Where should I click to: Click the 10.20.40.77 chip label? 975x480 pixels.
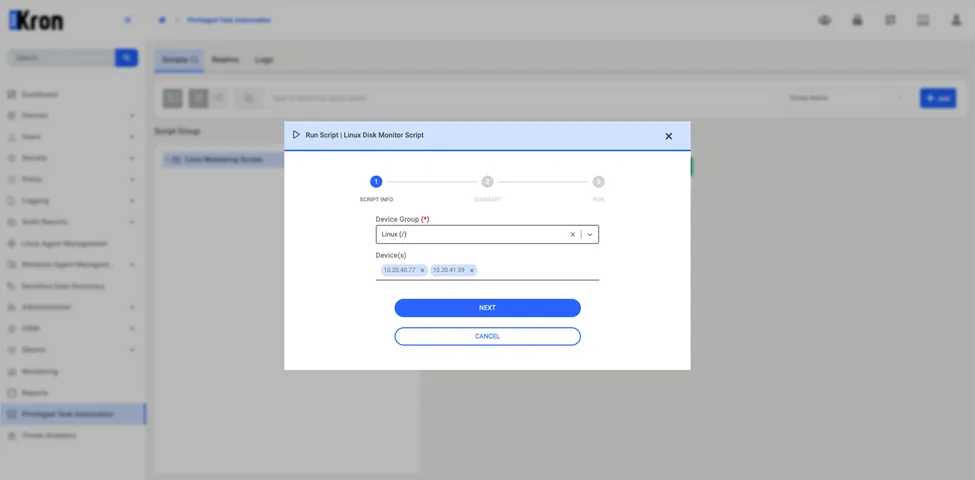[x=399, y=270]
